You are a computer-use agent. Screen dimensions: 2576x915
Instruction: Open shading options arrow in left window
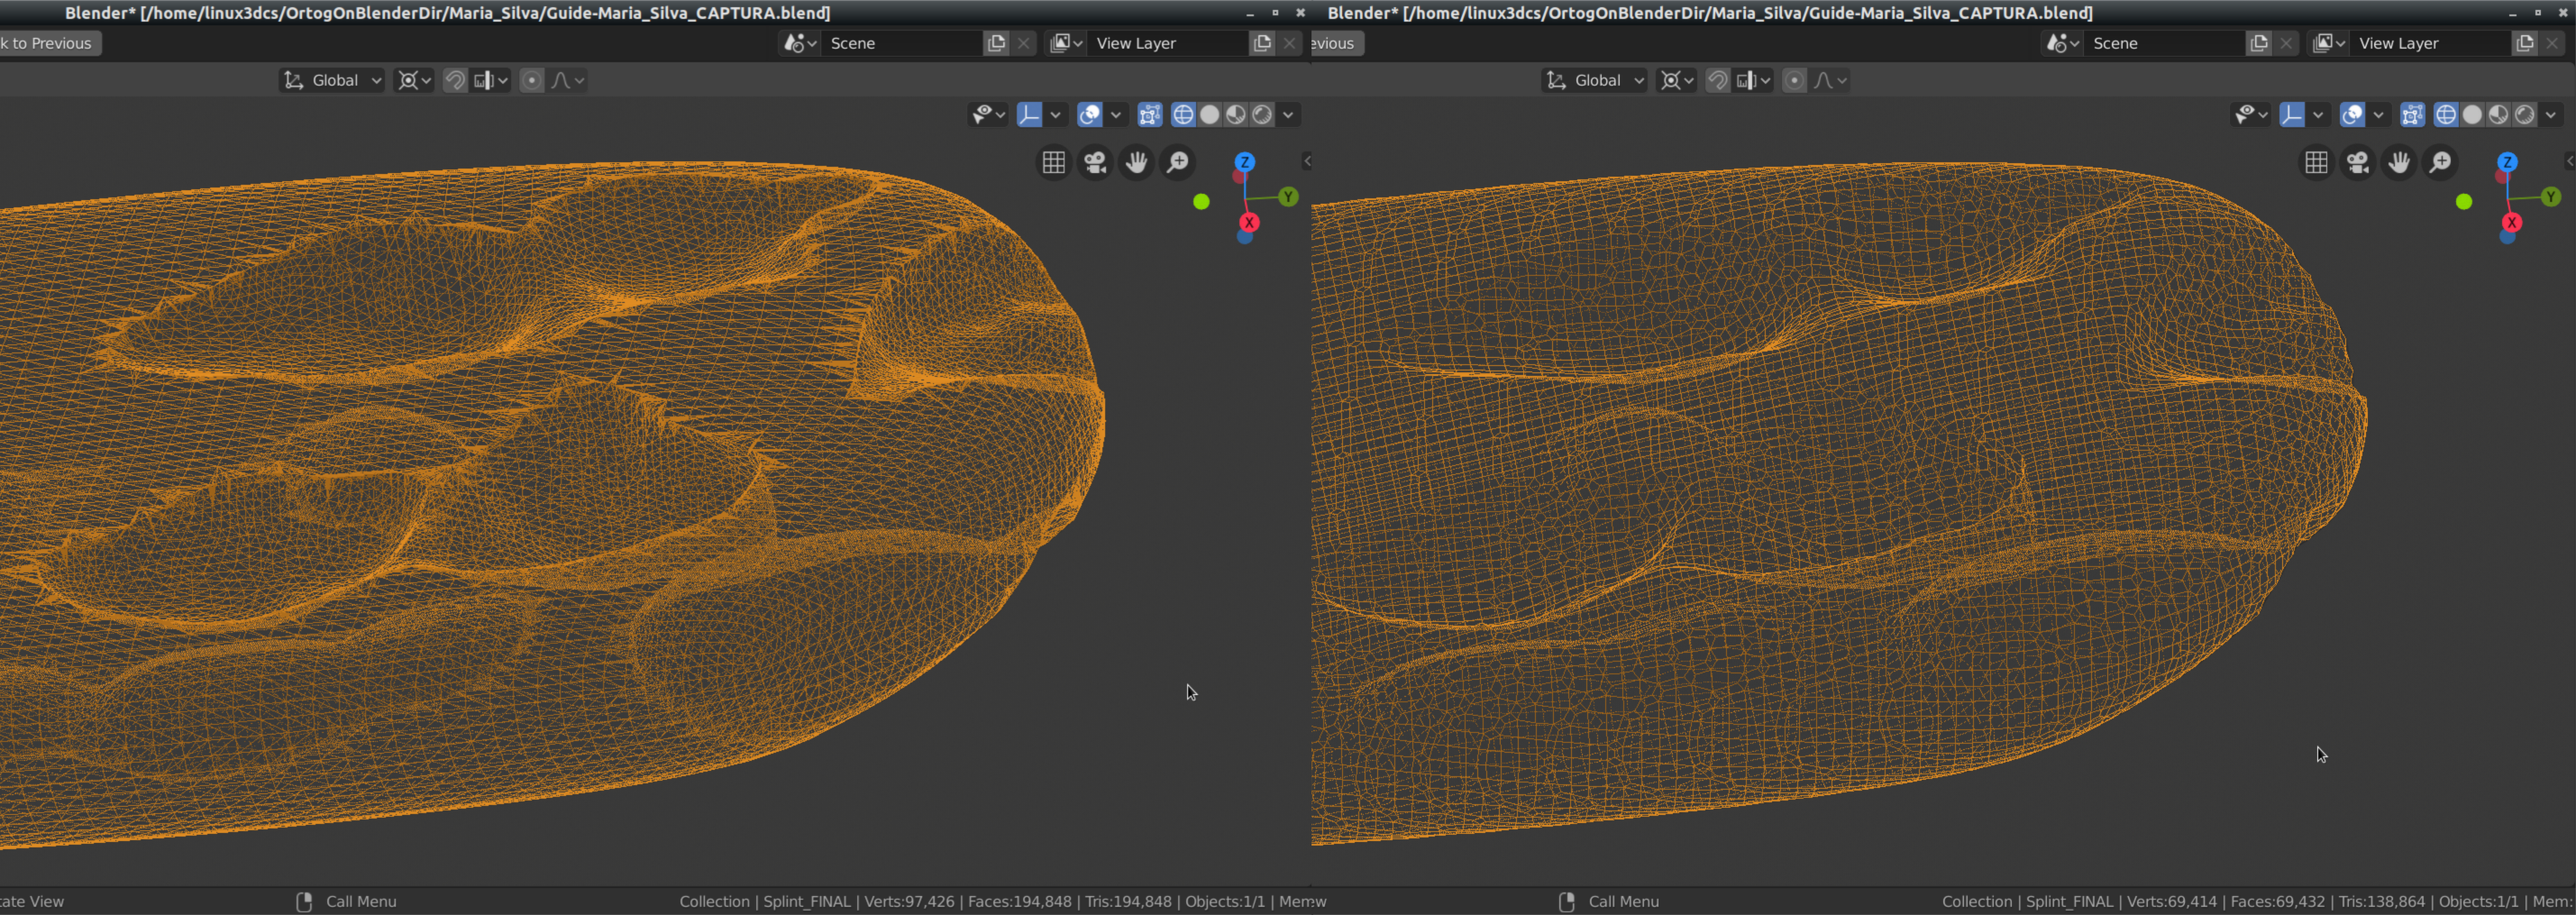(x=1288, y=115)
